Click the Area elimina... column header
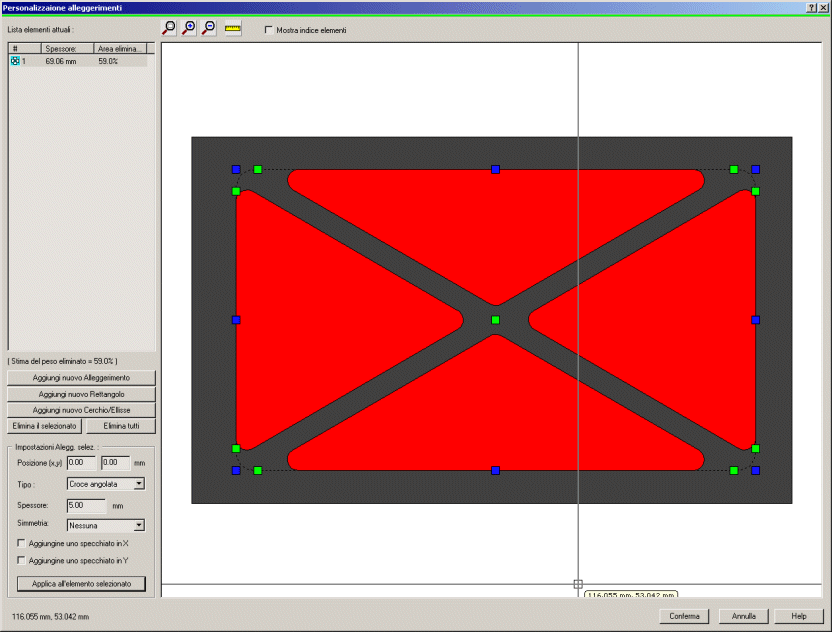 tap(120, 48)
